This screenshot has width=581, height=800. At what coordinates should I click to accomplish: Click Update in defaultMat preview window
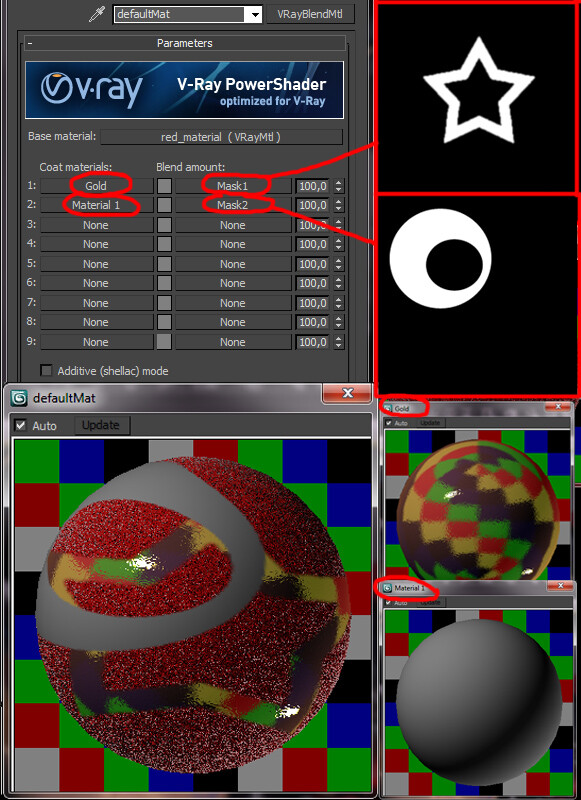[101, 425]
